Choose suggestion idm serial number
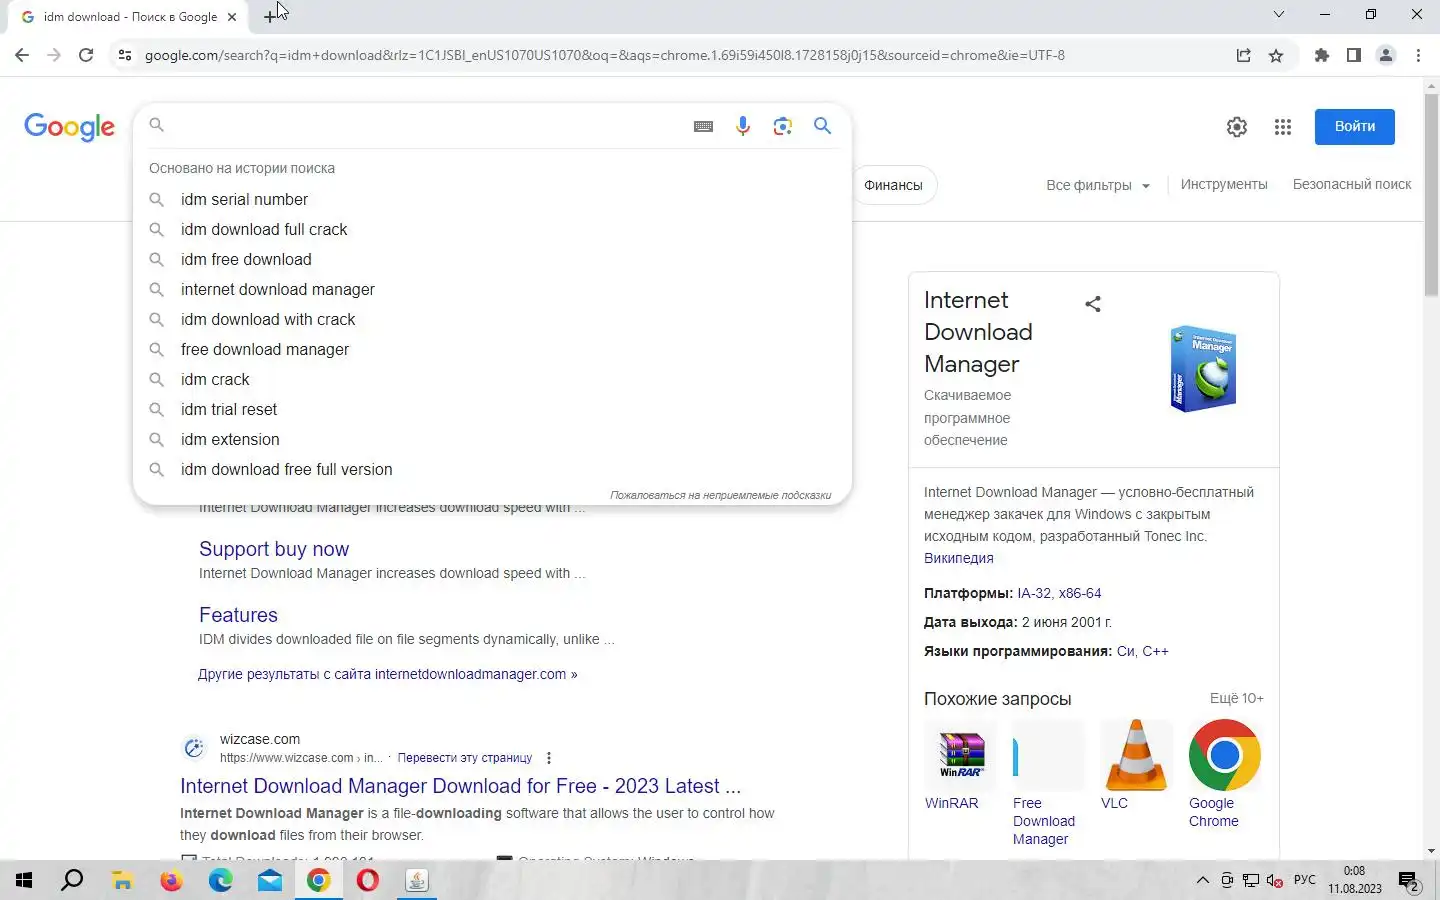The height and width of the screenshot is (900, 1440). click(x=492, y=199)
